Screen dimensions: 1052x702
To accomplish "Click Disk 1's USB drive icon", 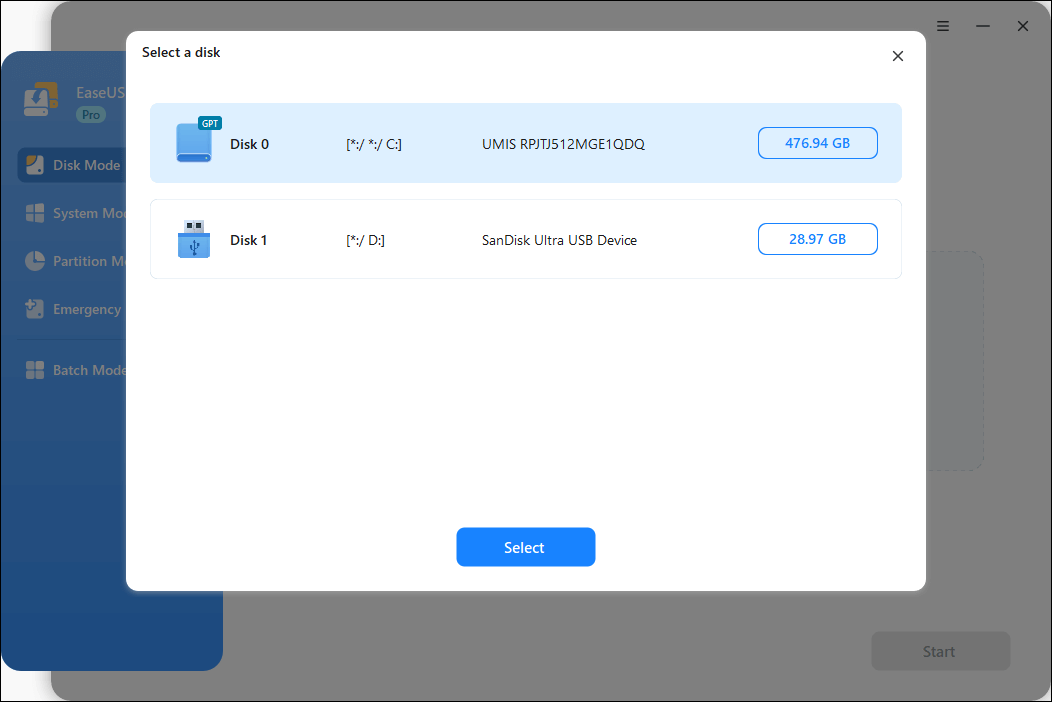I will point(194,239).
